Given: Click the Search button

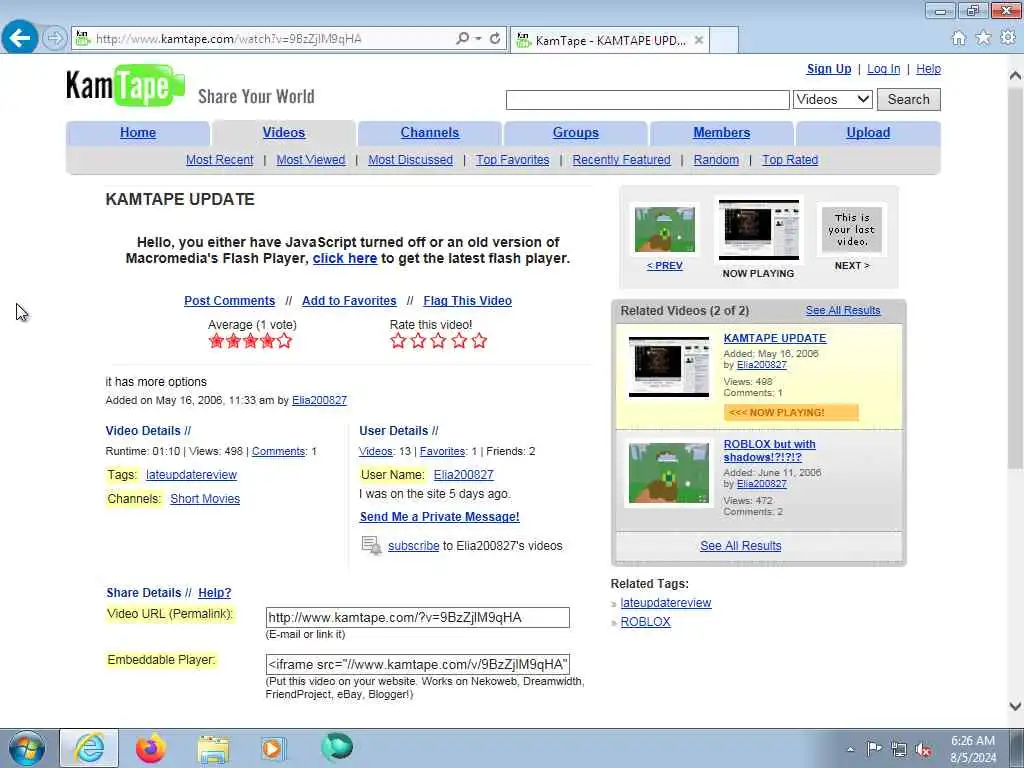Looking at the screenshot, I should 908,99.
